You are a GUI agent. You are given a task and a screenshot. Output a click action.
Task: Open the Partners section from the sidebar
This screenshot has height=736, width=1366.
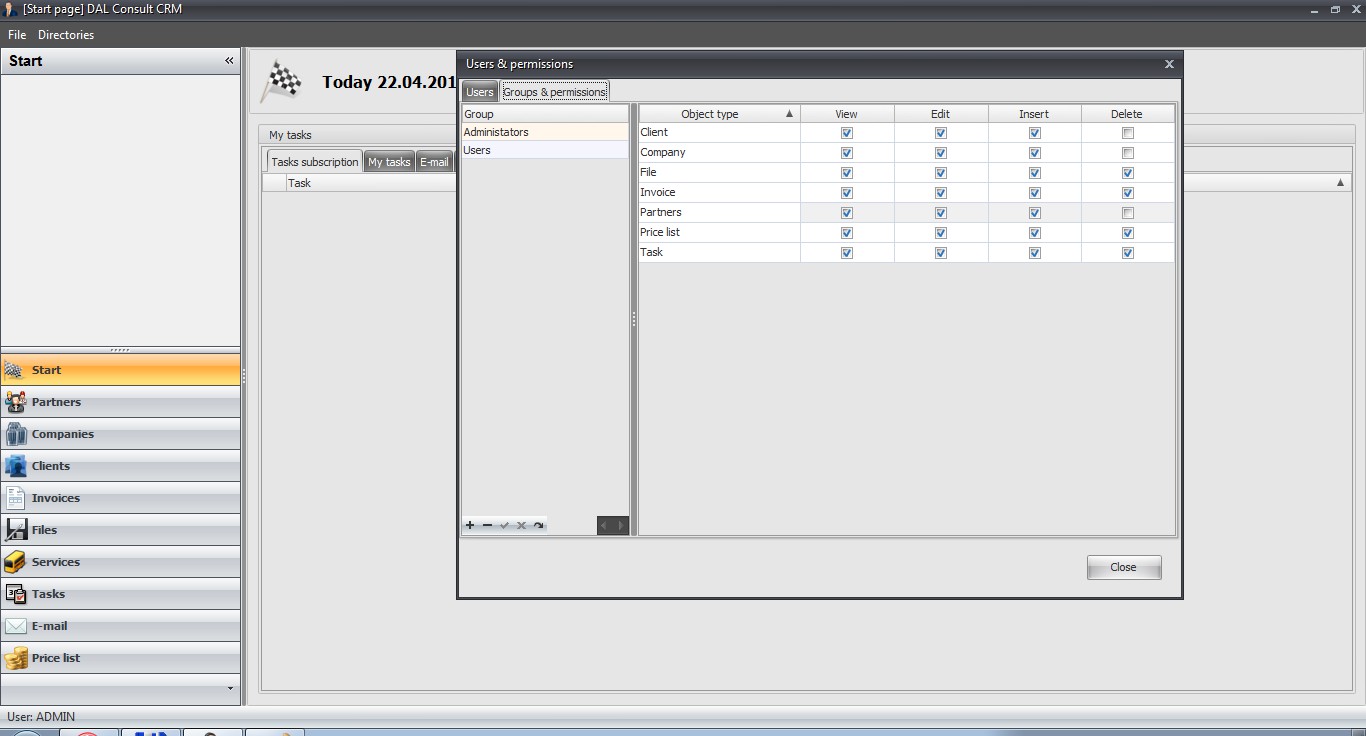pyautogui.click(x=120, y=402)
